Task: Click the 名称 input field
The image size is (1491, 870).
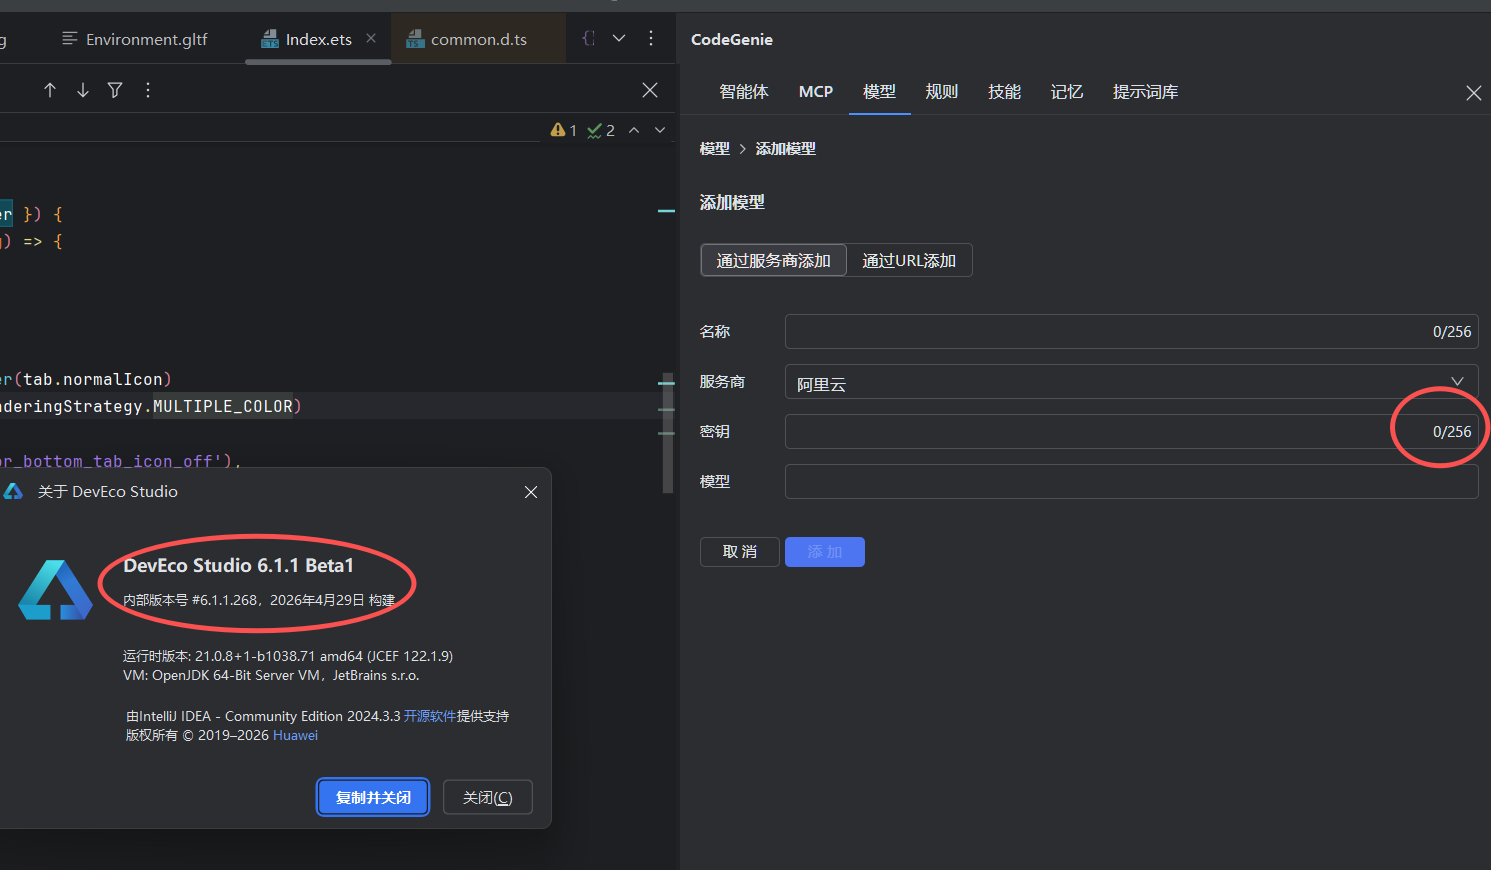Action: [x=1131, y=331]
